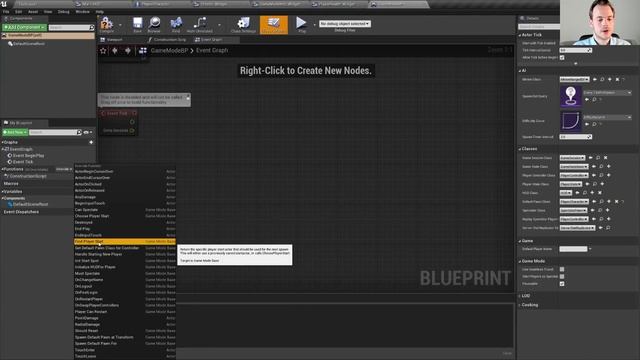Select Choose Player Start in override list

coord(125,216)
